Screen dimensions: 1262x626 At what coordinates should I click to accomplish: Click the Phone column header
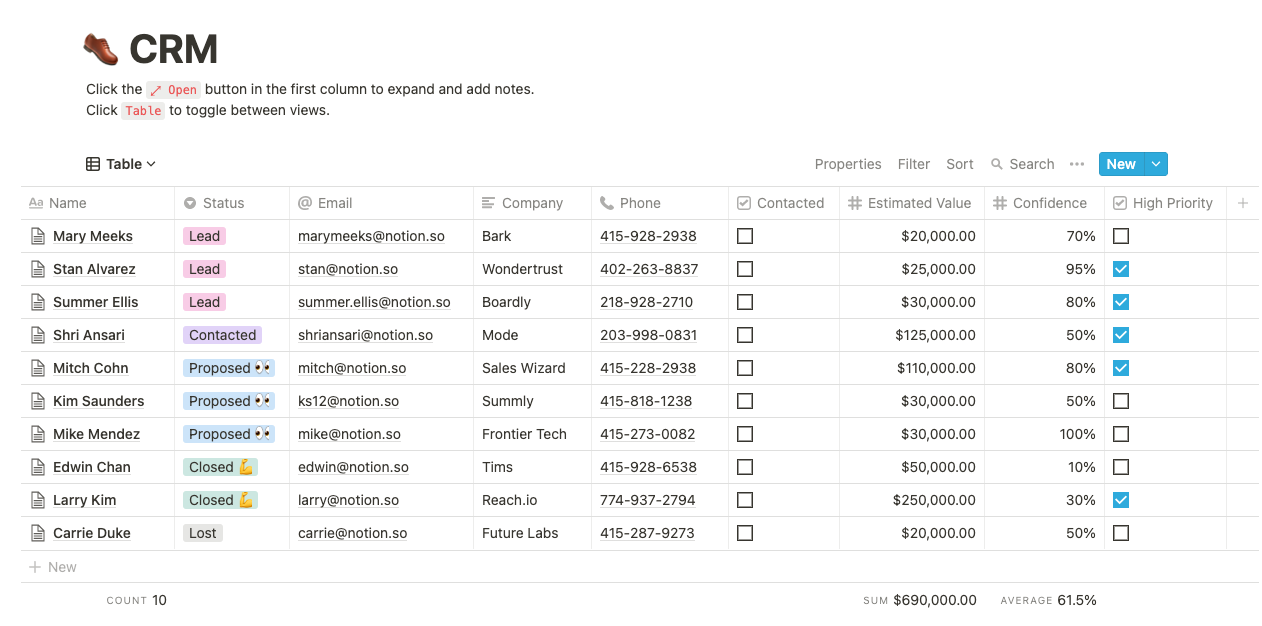(660, 203)
